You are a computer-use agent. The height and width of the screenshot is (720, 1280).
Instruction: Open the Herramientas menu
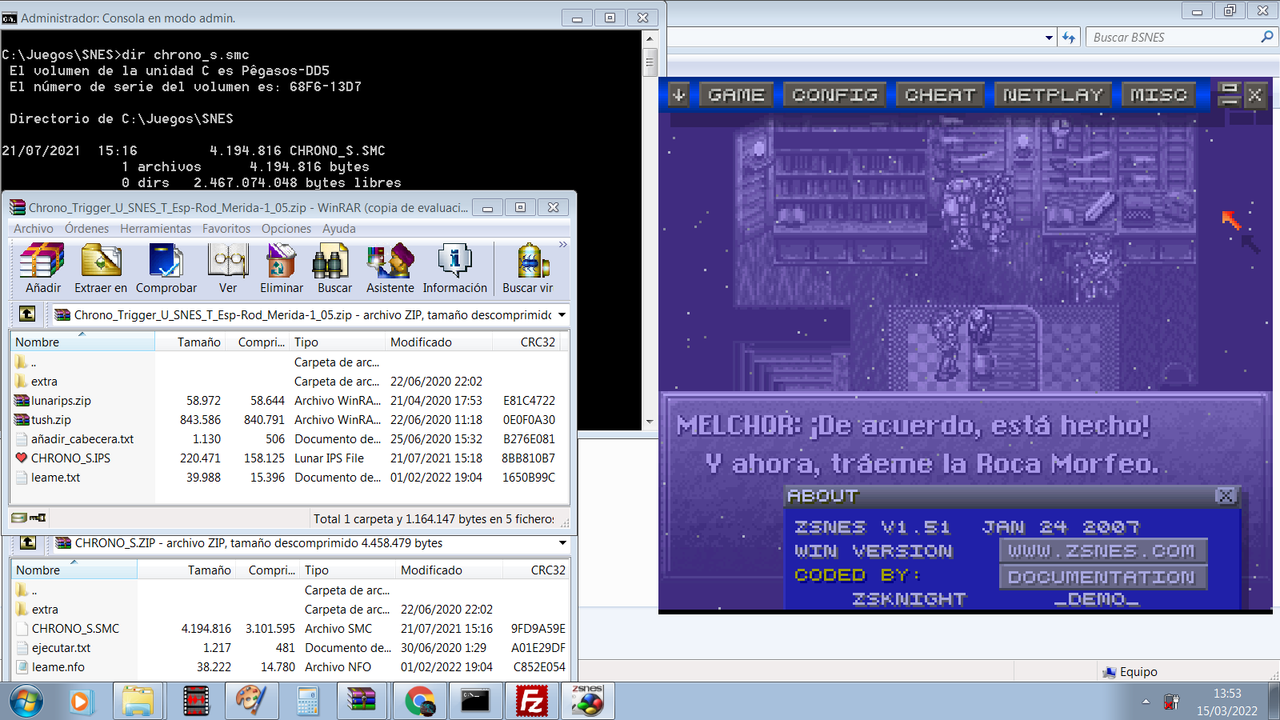155,229
